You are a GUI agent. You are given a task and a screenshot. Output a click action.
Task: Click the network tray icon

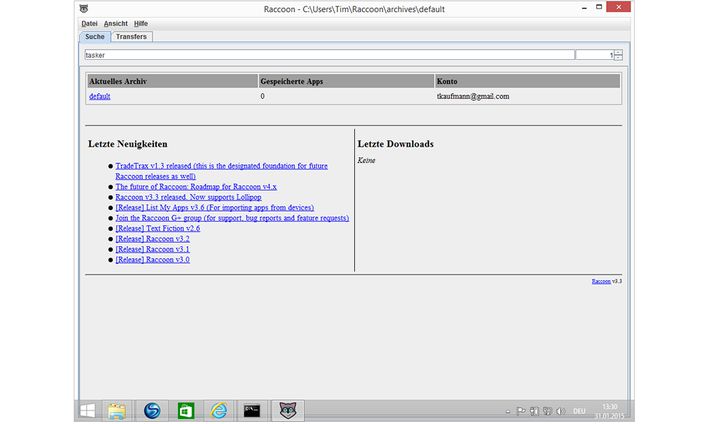(x=547, y=411)
